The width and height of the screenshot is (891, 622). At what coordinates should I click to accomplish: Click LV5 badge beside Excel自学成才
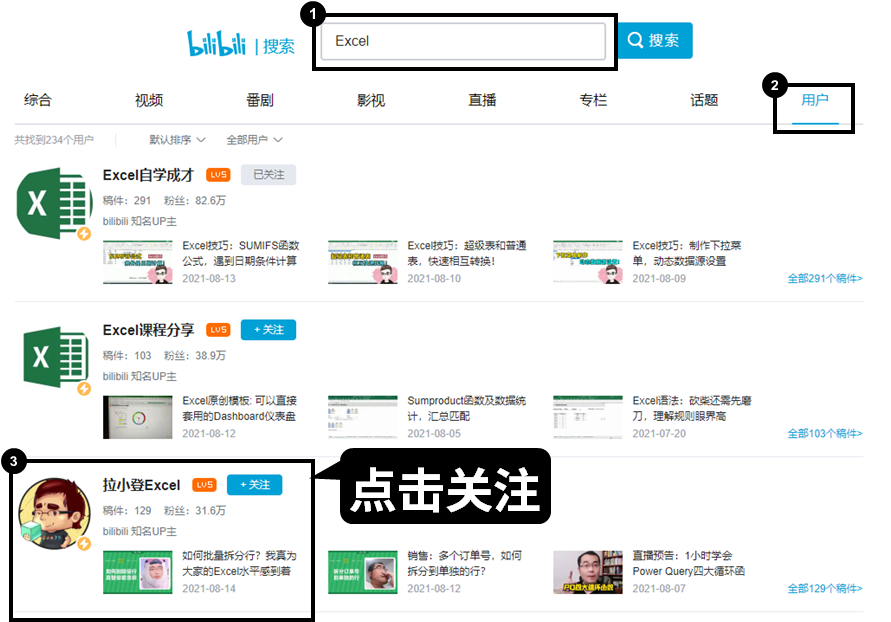tap(218, 175)
